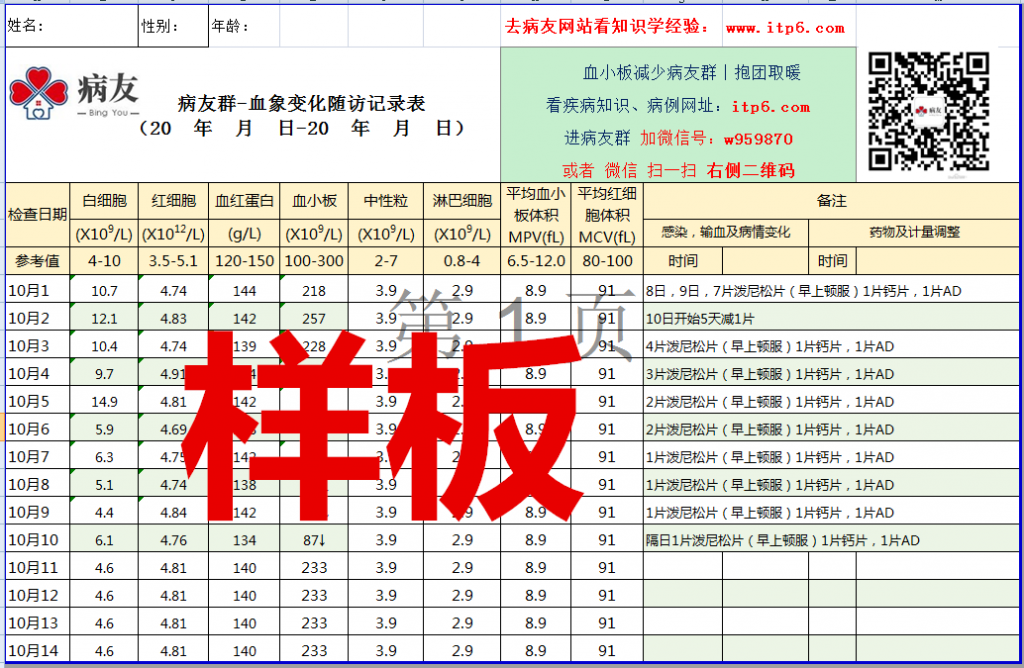Click the 白细胞 column header
Screen dimensions: 1024x668
point(104,201)
